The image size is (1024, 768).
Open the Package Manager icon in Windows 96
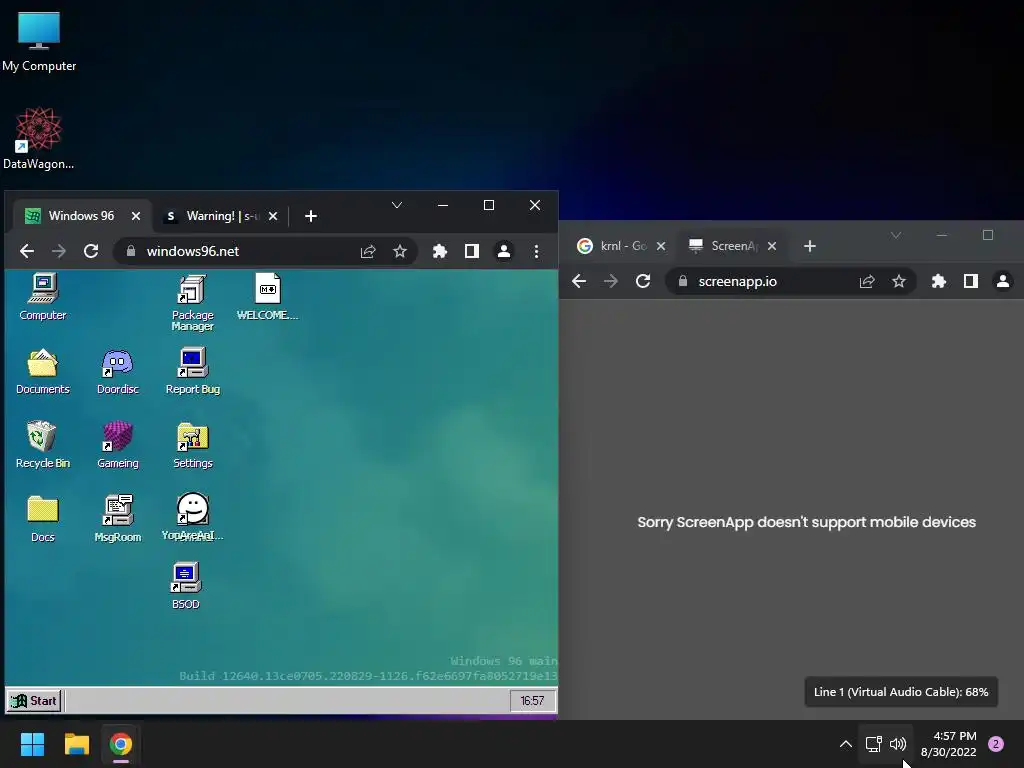(x=192, y=302)
